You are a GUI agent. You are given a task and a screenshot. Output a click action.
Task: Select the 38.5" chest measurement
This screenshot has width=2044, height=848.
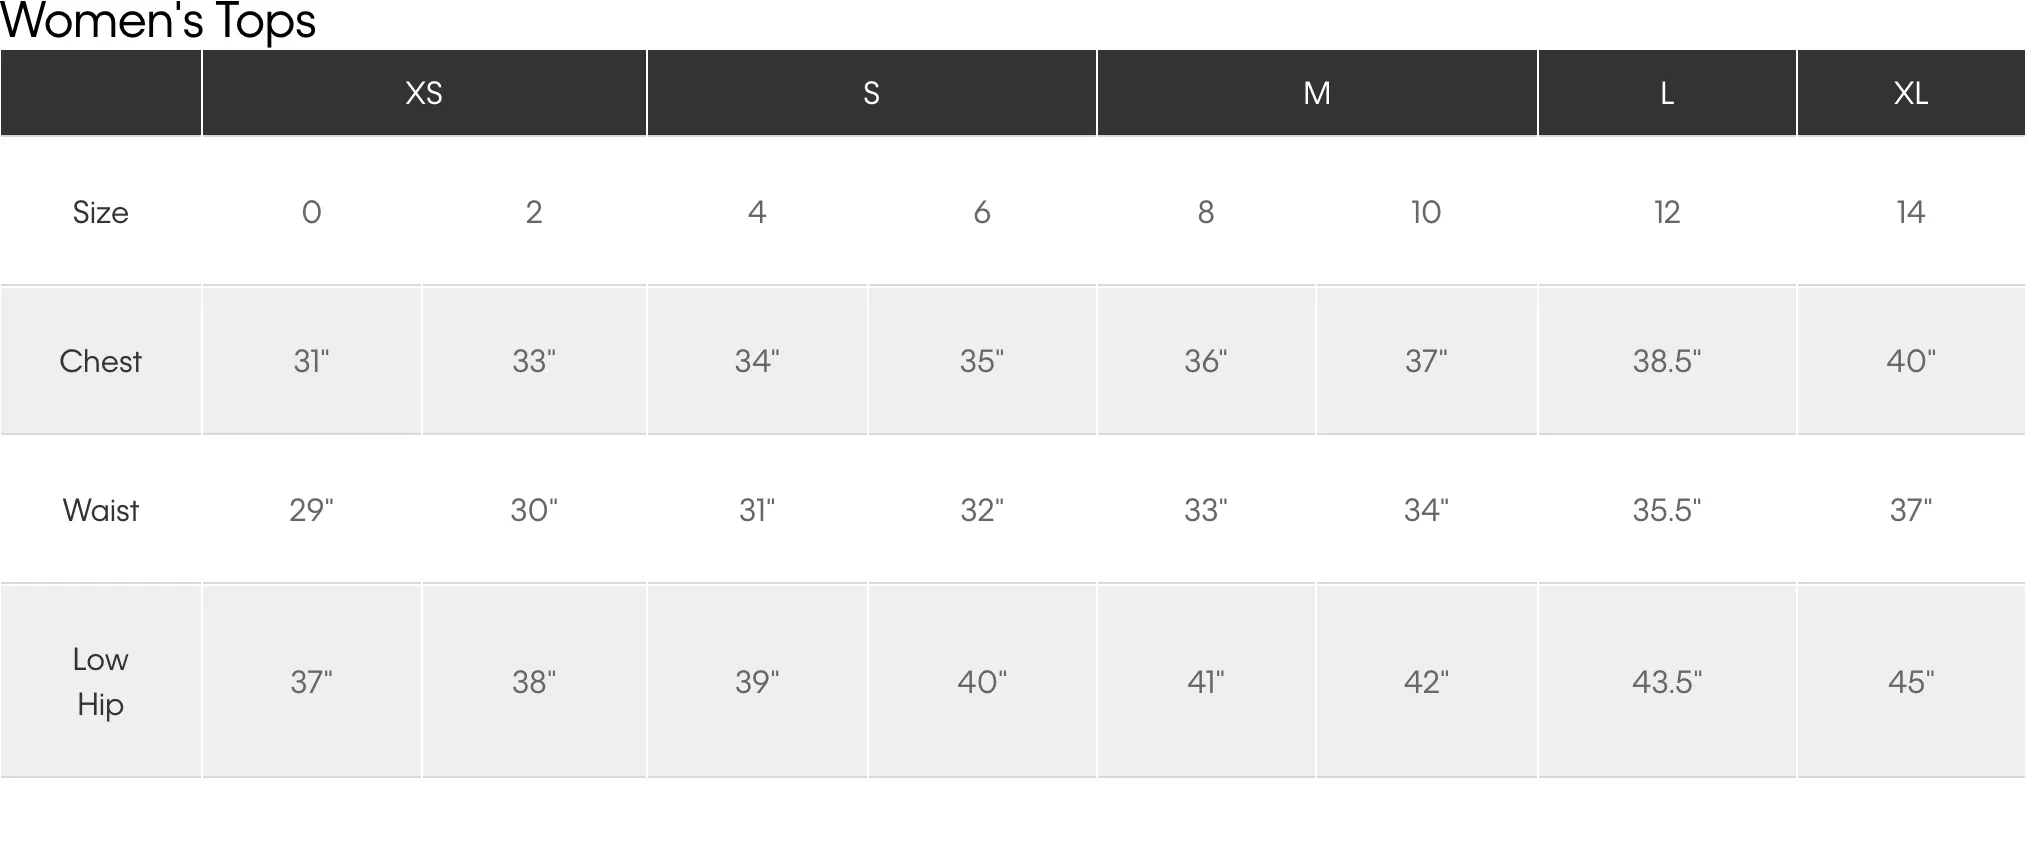pos(1667,360)
